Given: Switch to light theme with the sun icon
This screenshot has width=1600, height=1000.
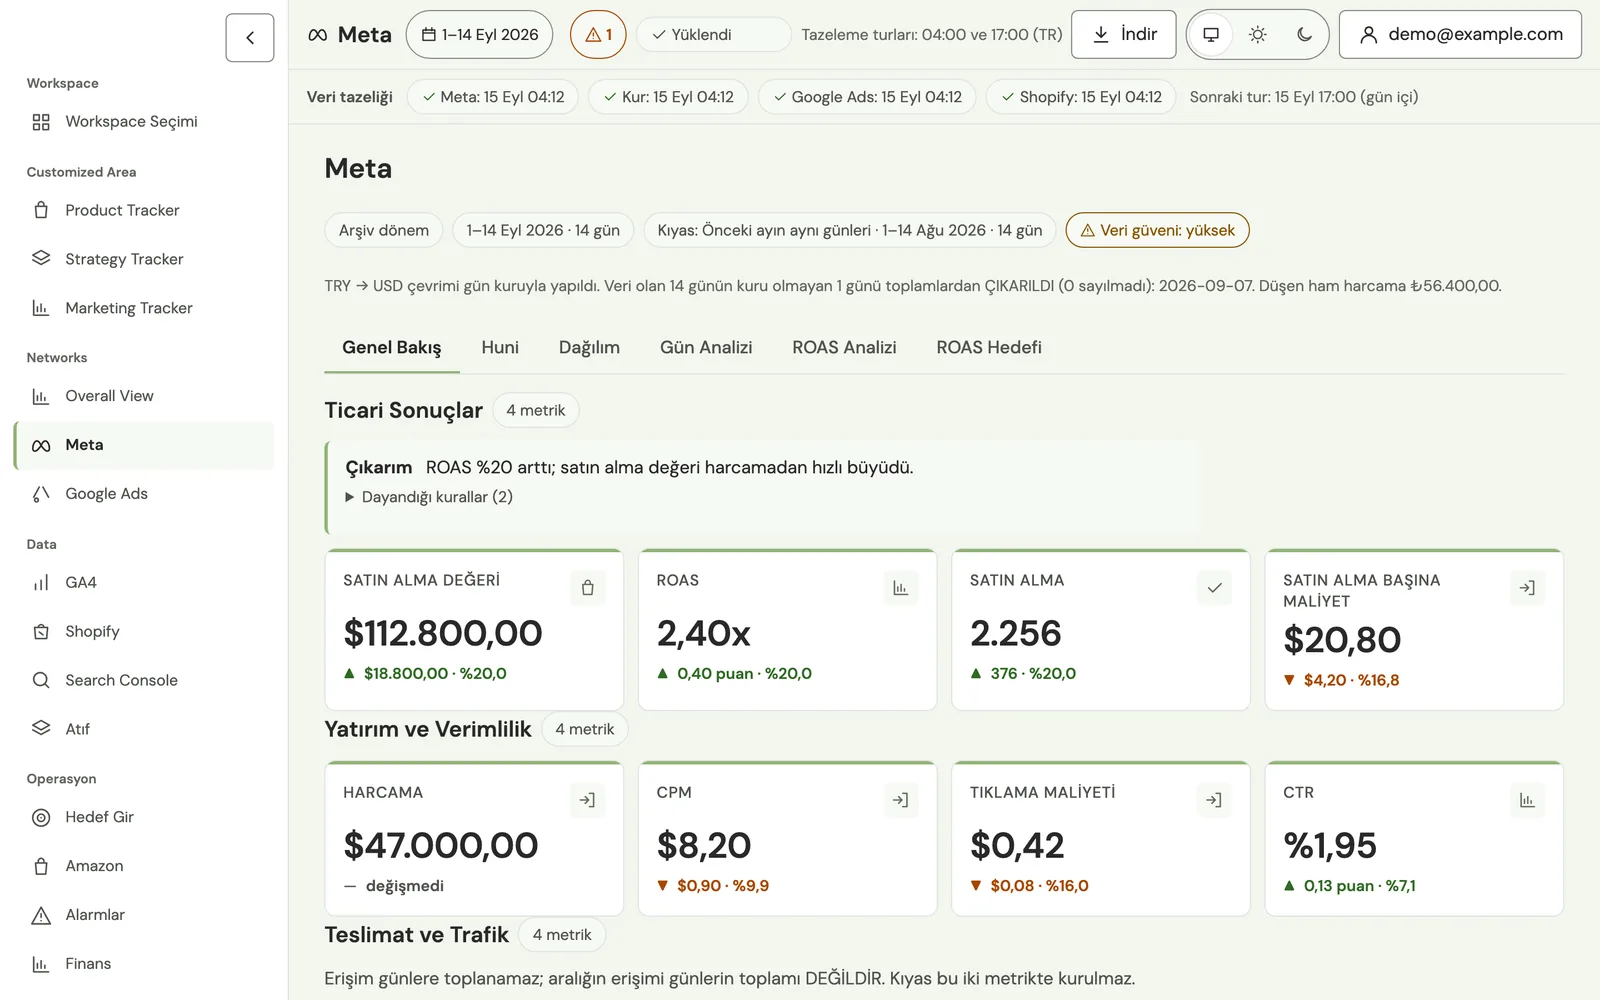Looking at the screenshot, I should coord(1258,35).
